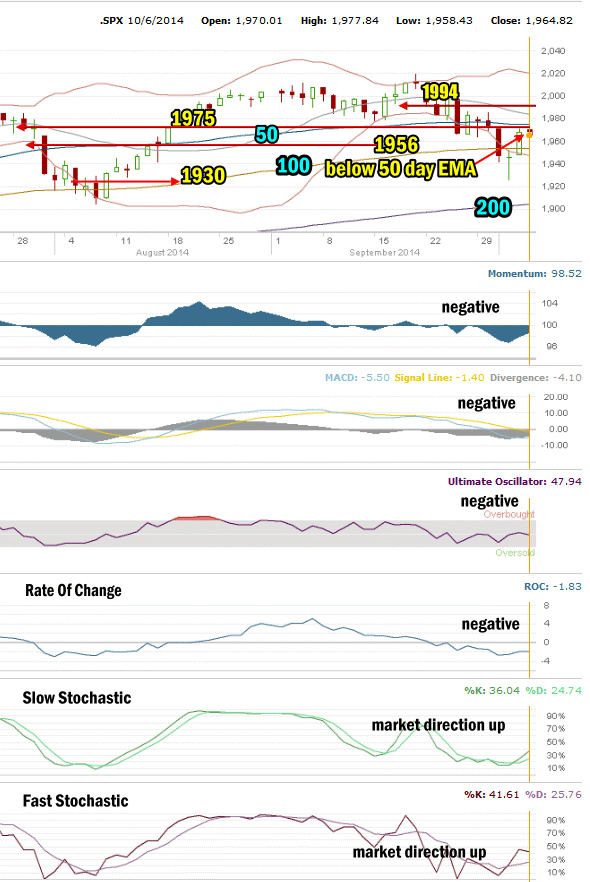Click the MACD -10.00 axis label
The image size is (590, 882).
[554, 446]
